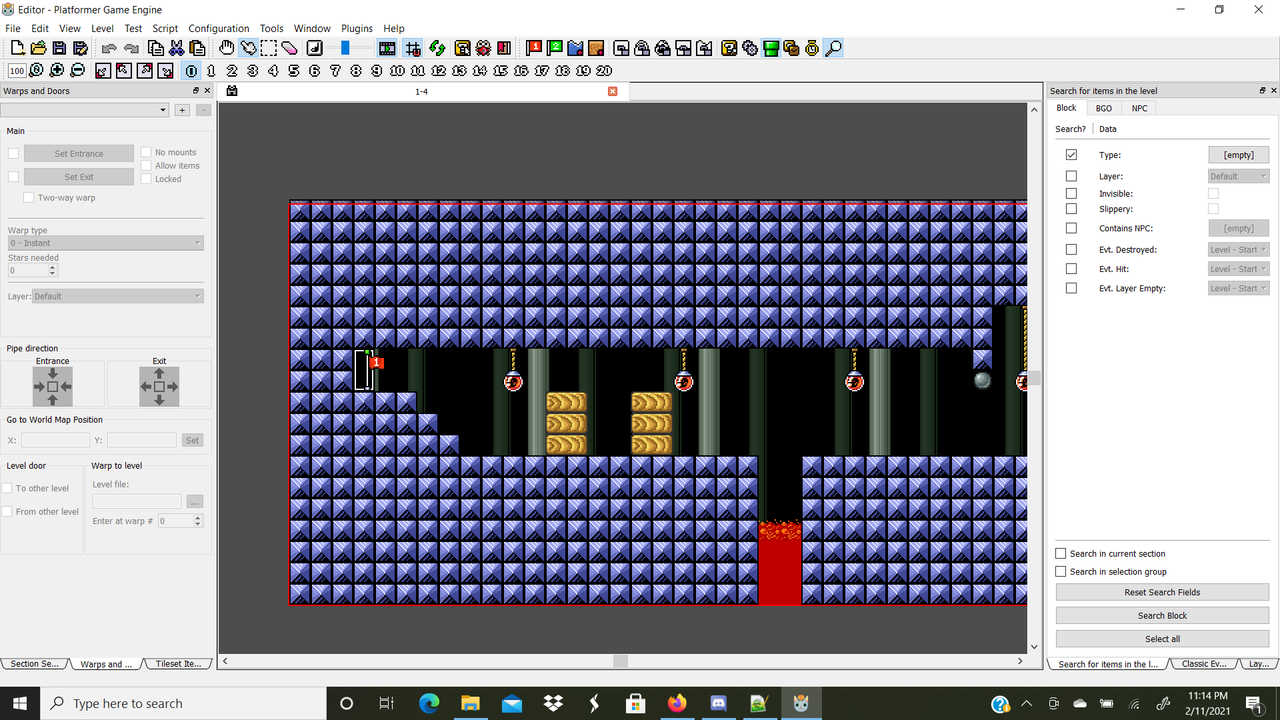Screen dimensions: 1280x720
Task: Click the zoom in magnifier icon
Action: pos(57,70)
